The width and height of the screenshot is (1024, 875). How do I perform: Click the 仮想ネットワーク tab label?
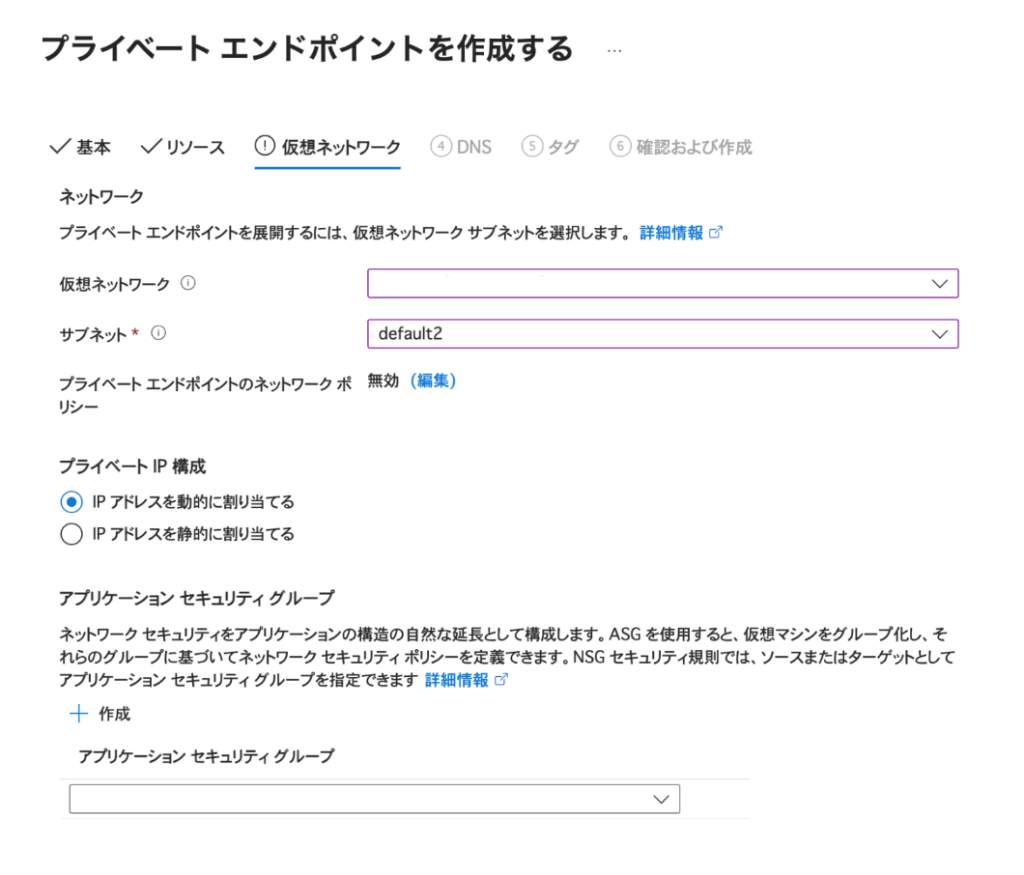coord(340,147)
